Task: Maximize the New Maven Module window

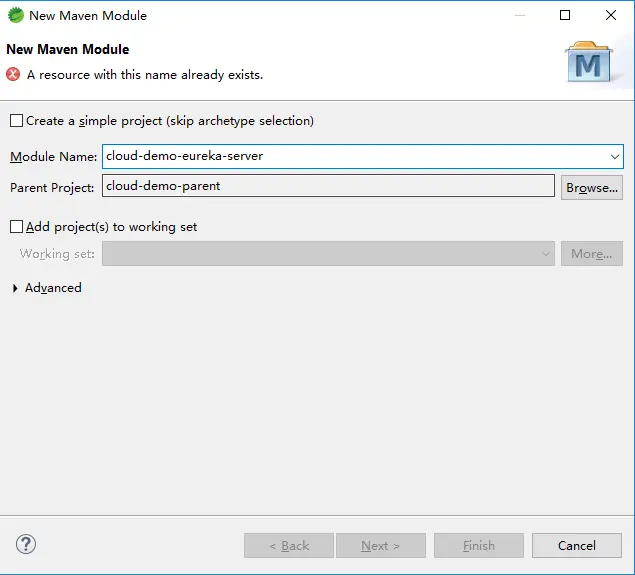Action: tap(565, 15)
